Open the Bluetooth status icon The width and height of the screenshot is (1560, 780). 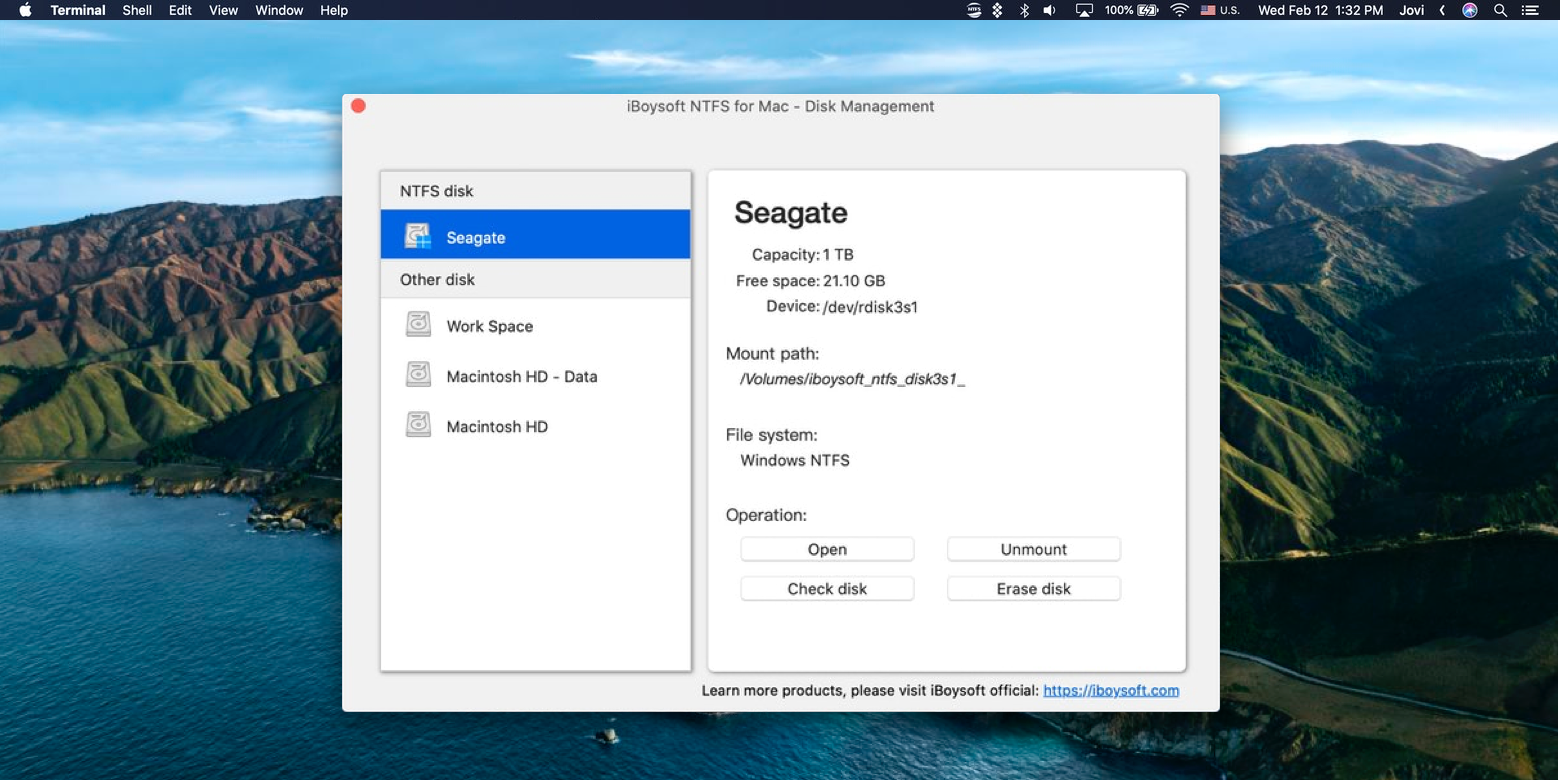tap(1024, 10)
